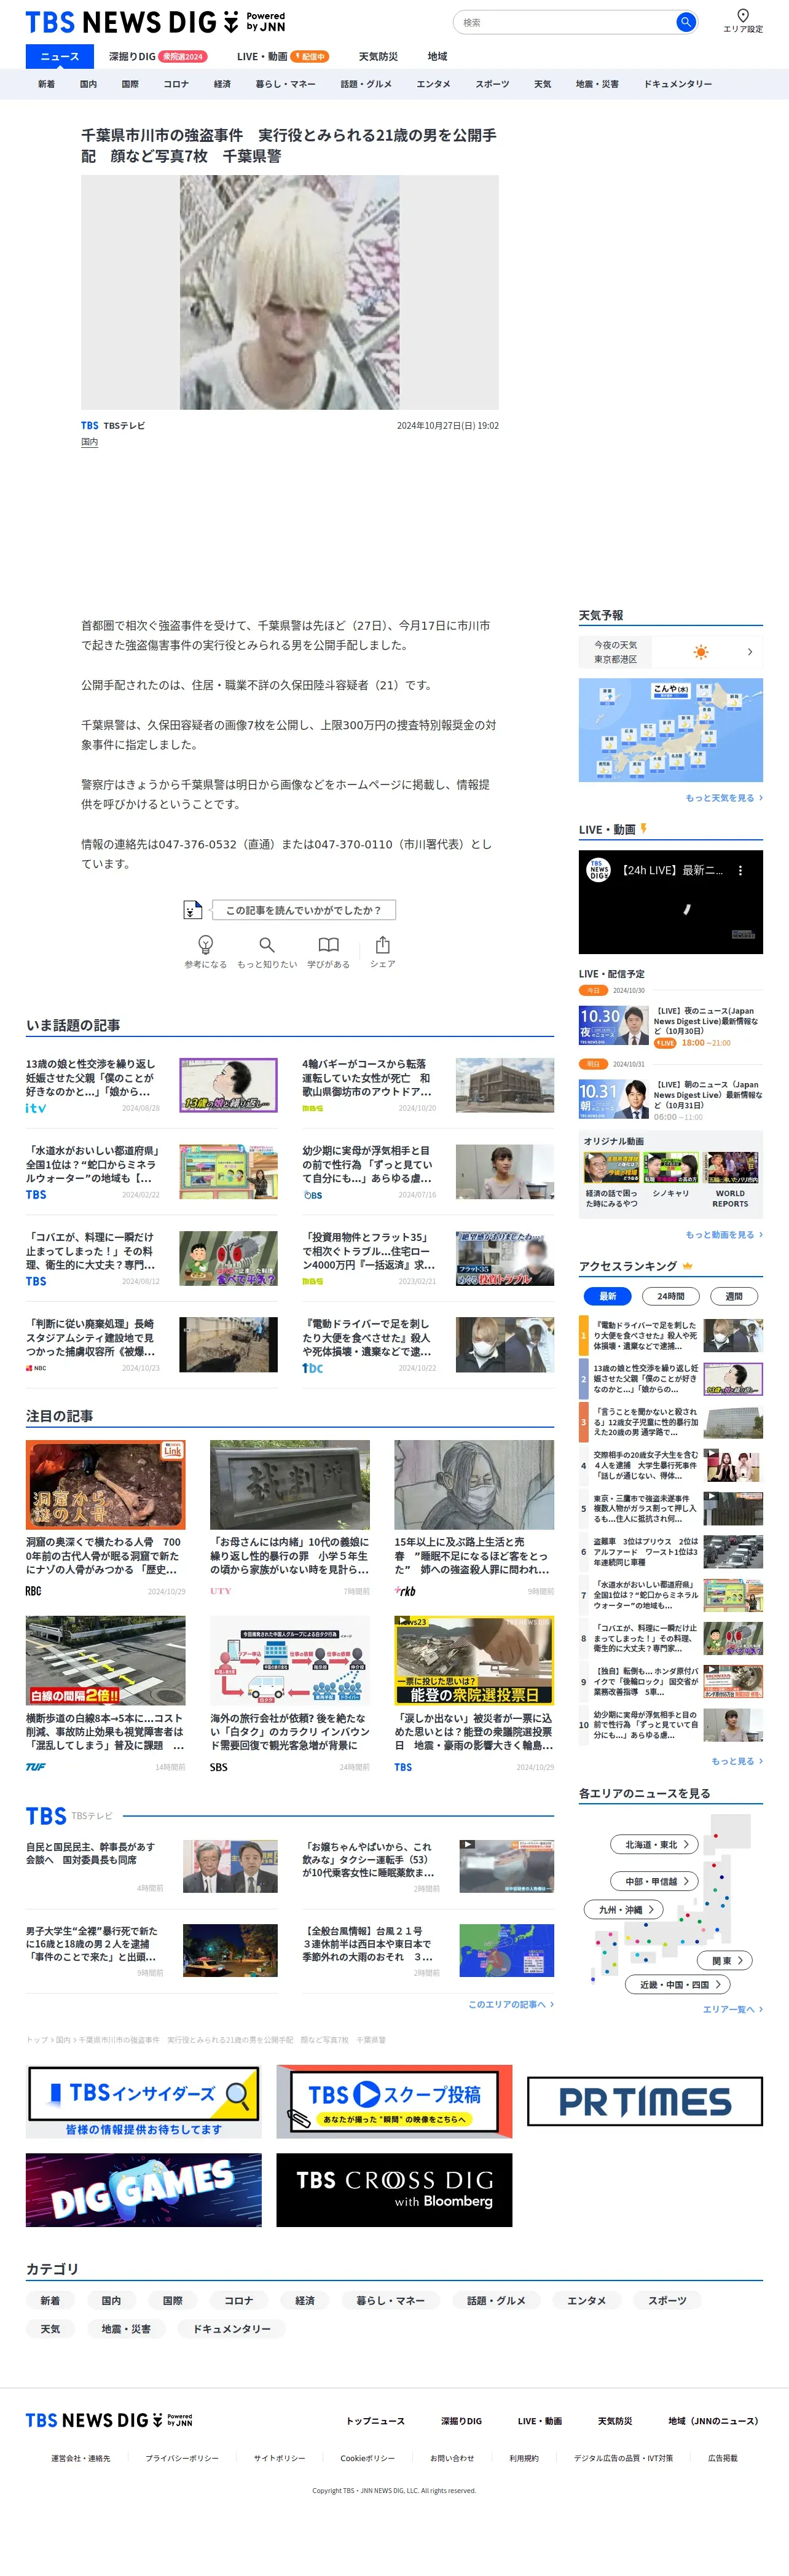
Task: Play the 24h LIVE video
Action: coord(671,902)
